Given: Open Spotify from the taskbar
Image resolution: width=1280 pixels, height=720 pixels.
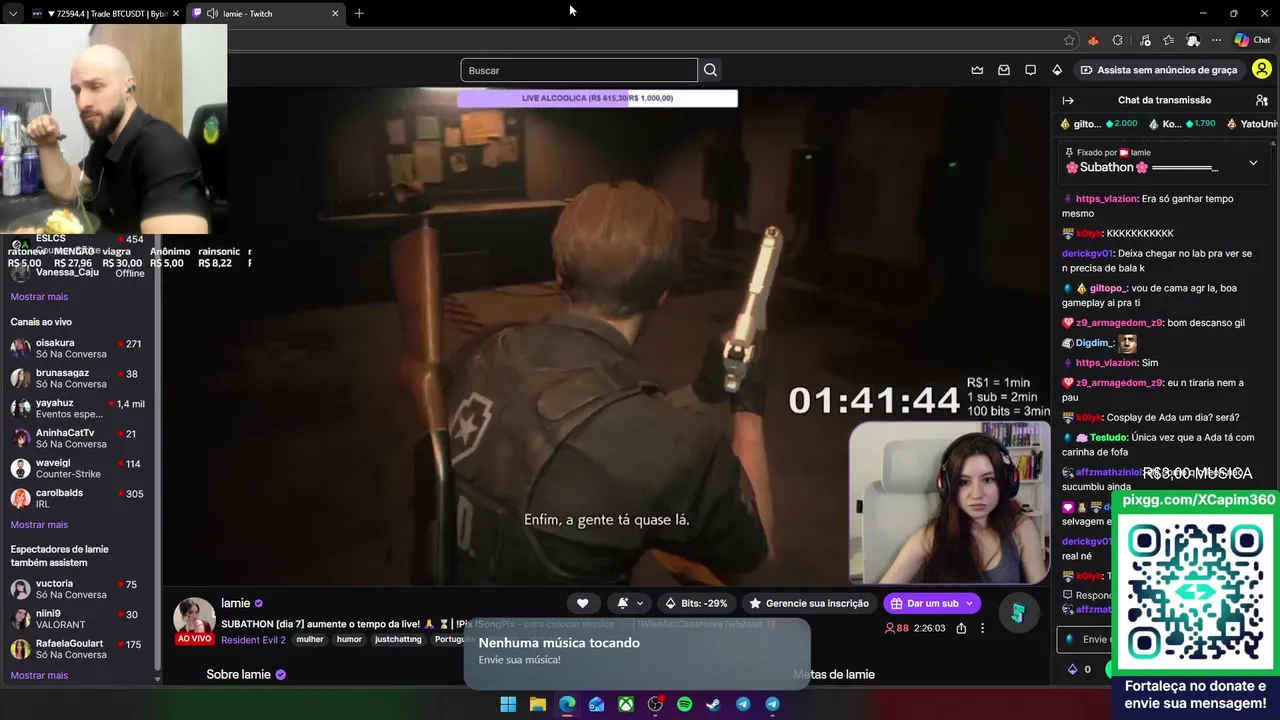Looking at the screenshot, I should coord(684,704).
